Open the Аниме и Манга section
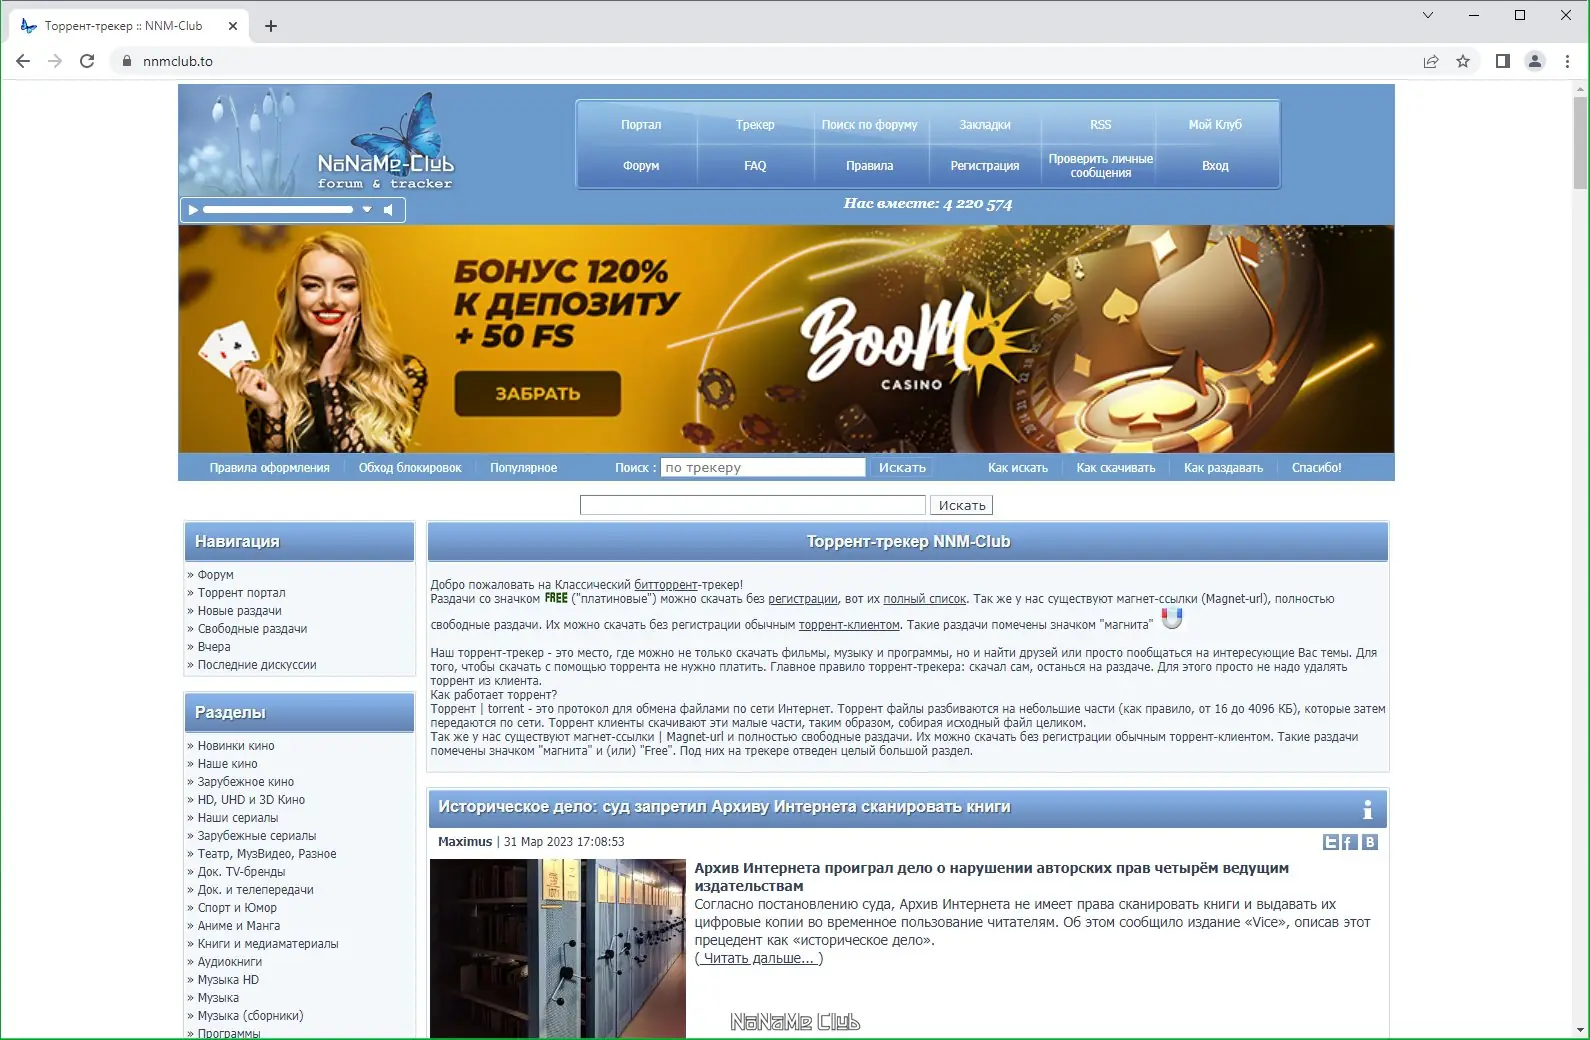This screenshot has height=1040, width=1590. pos(239,926)
